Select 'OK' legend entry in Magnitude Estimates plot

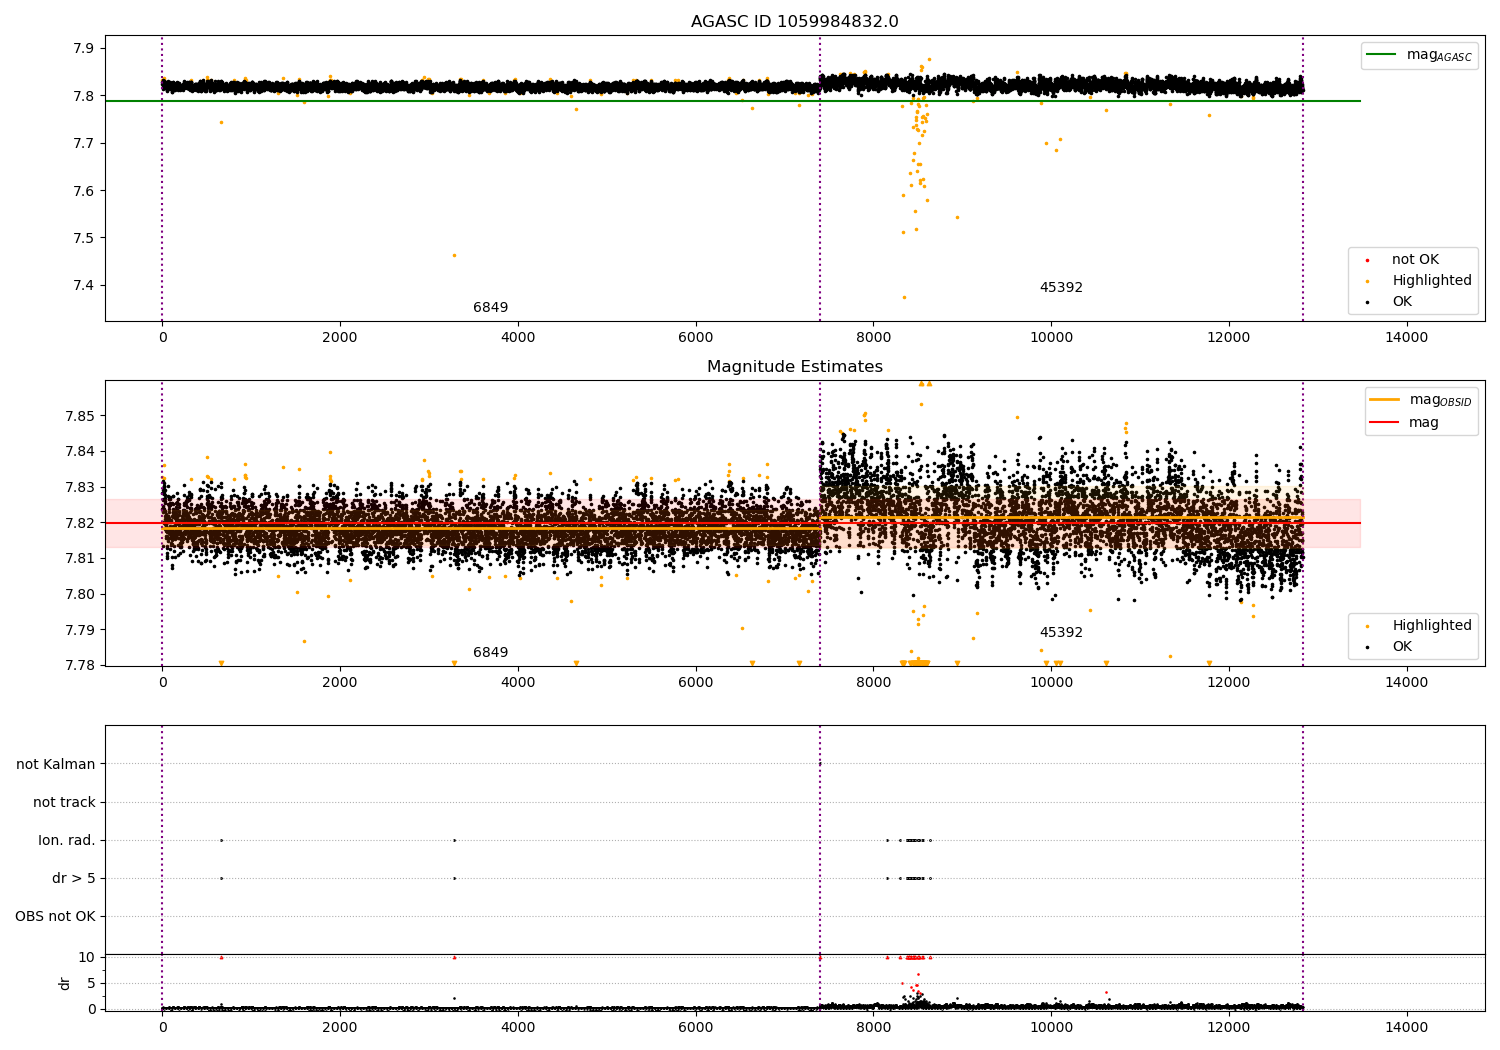click(1402, 647)
